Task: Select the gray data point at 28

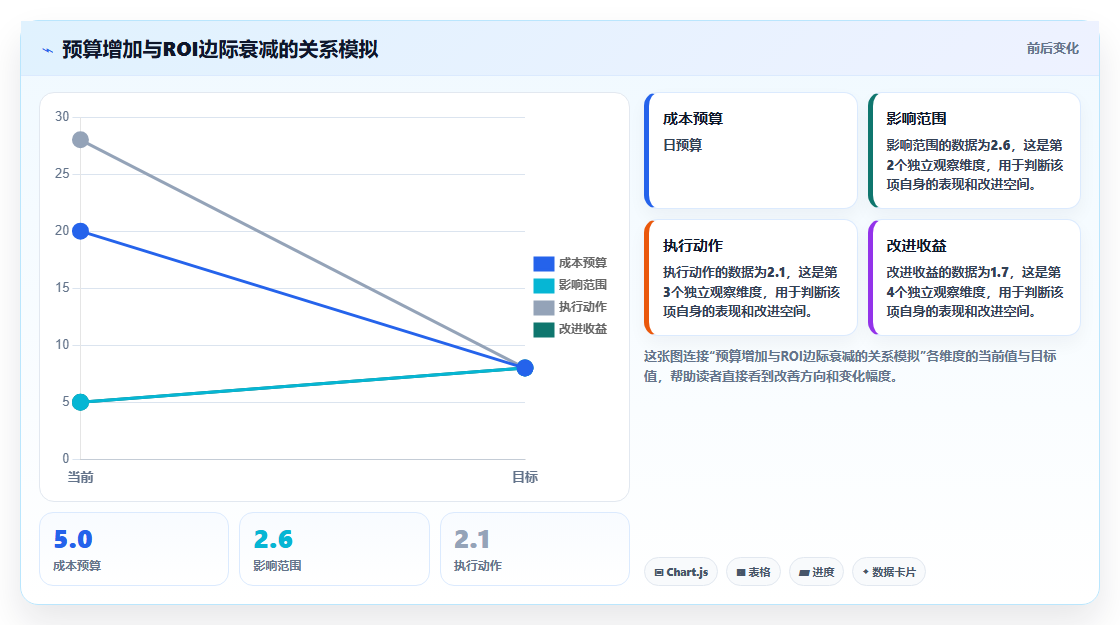Action: click(81, 140)
